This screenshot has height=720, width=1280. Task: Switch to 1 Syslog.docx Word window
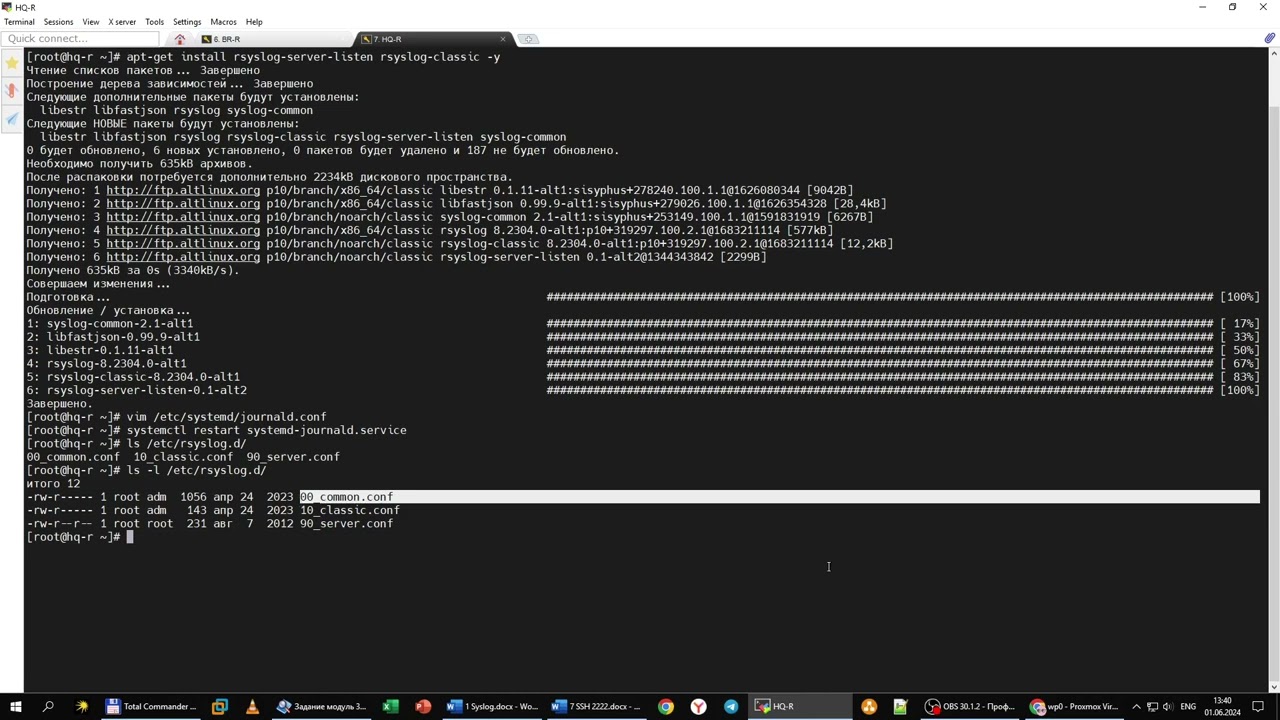coord(492,706)
